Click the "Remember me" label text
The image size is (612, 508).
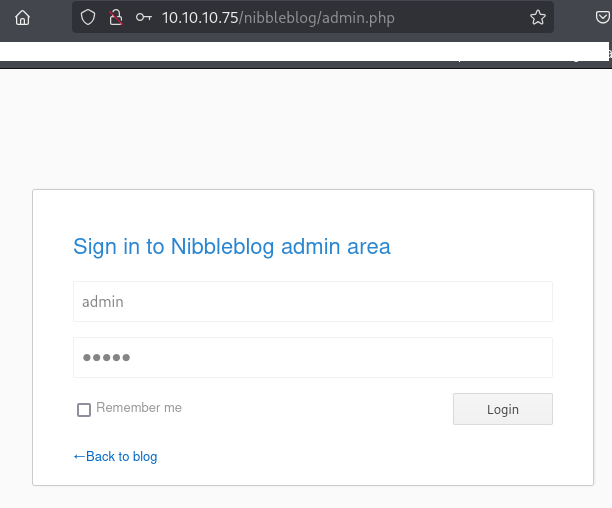139,408
